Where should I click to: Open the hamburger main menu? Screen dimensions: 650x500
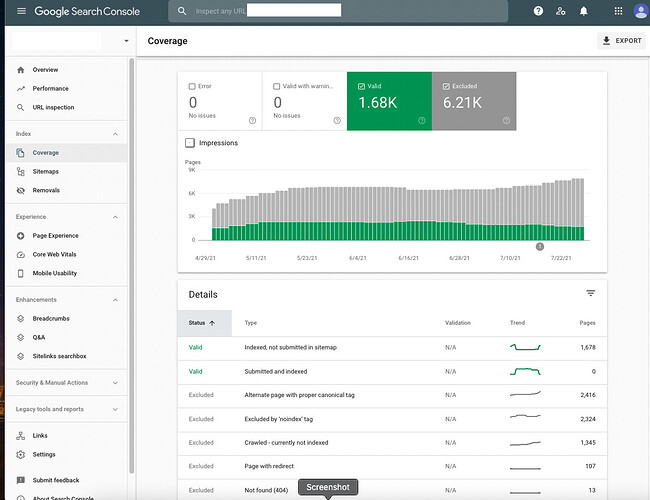tap(21, 11)
